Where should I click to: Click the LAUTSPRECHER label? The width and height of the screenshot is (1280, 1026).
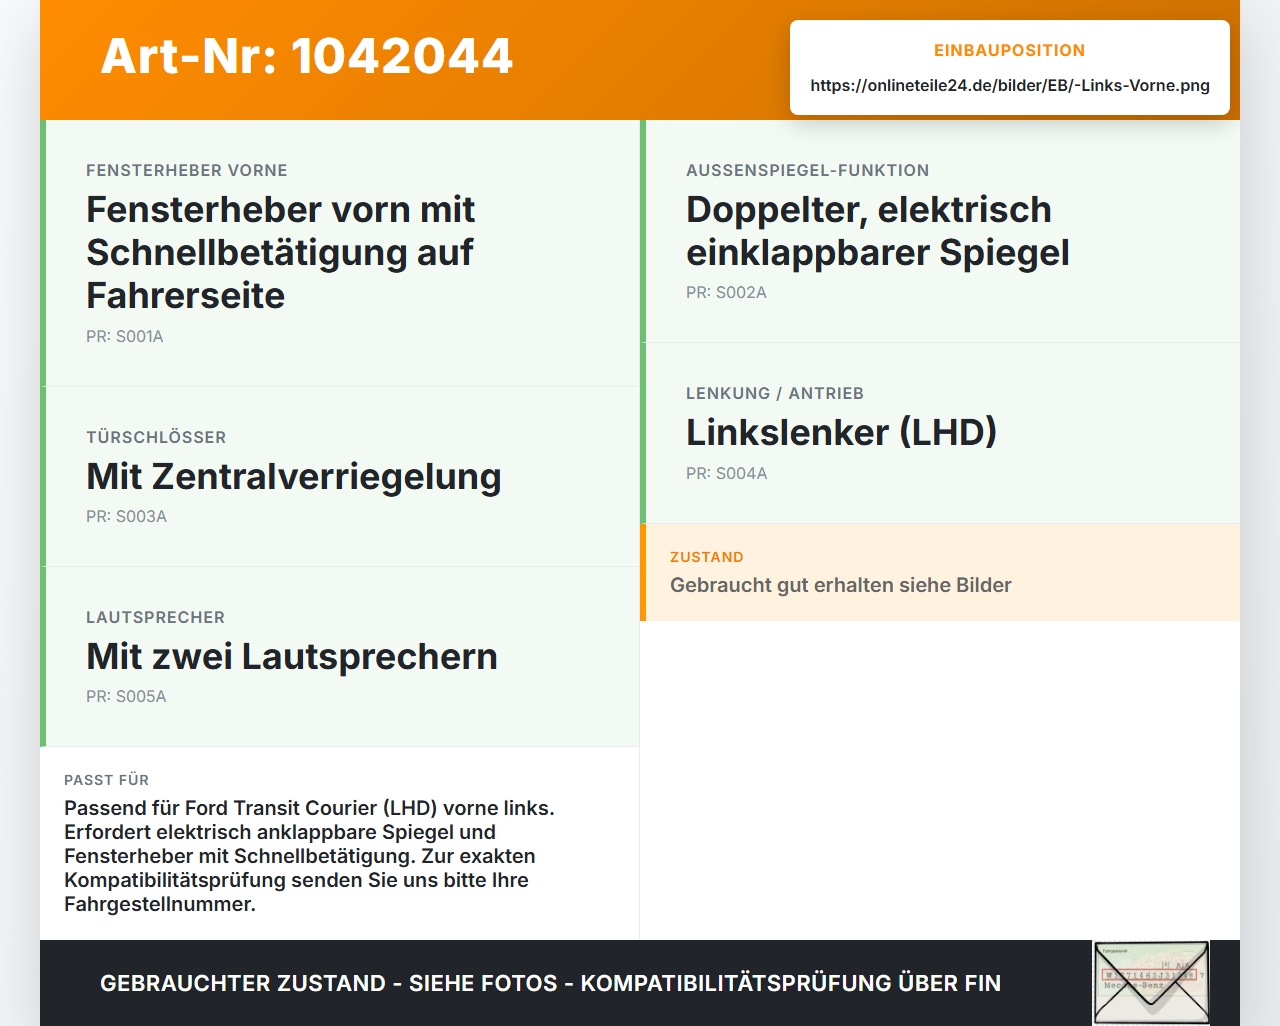coord(155,617)
